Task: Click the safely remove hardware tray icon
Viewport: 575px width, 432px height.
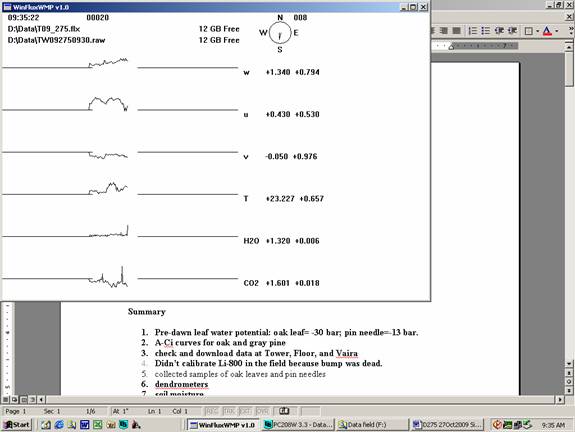Action: [527, 425]
